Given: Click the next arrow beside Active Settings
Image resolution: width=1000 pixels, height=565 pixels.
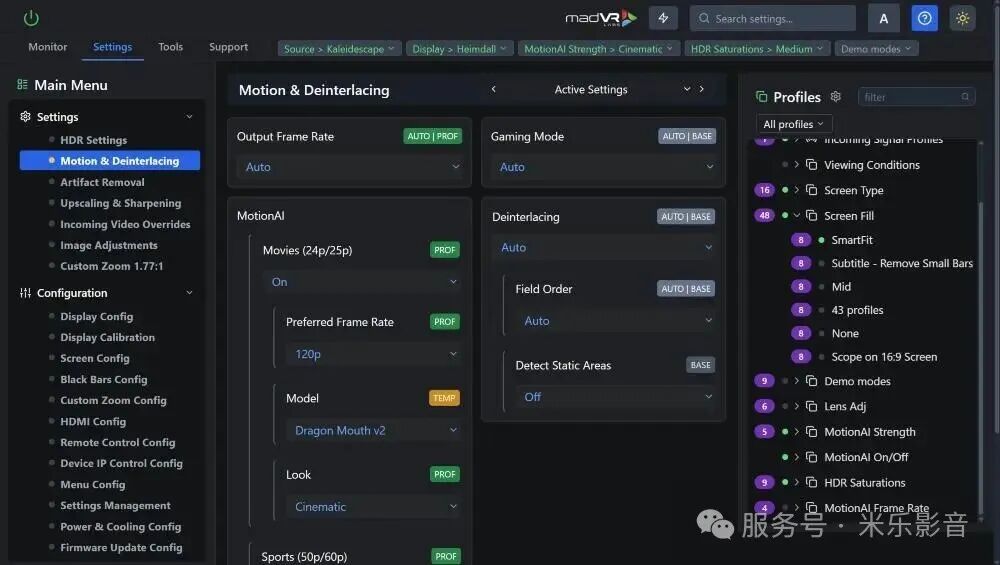Looking at the screenshot, I should point(702,89).
